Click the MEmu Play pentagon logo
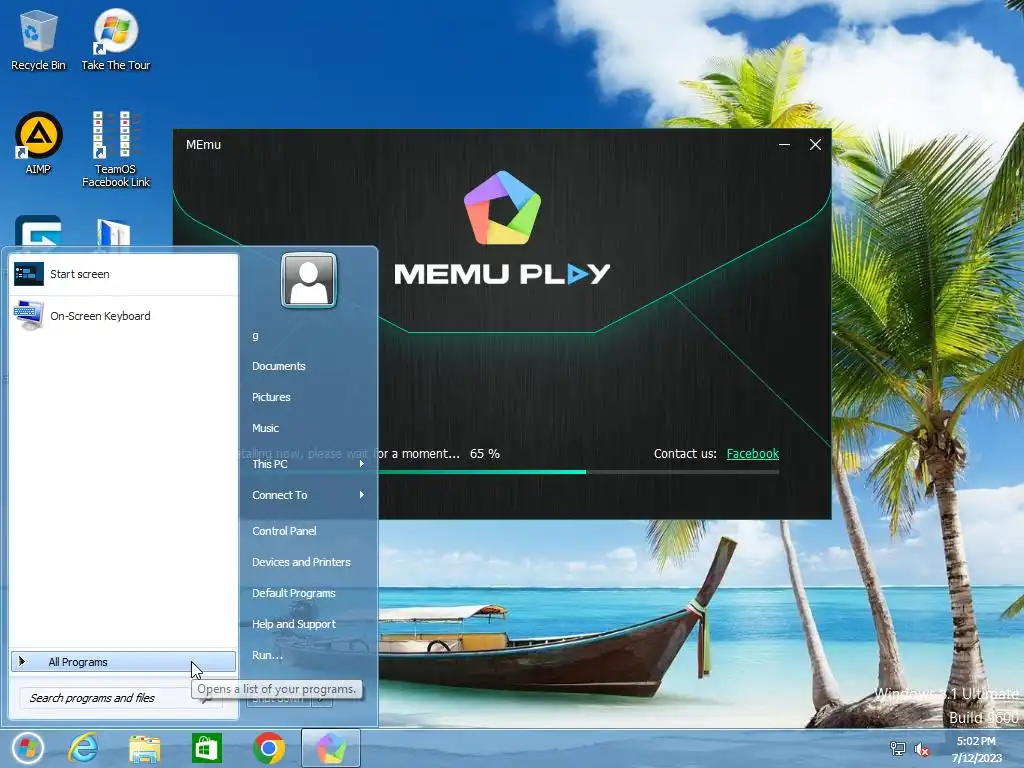The image size is (1024, 768). pyautogui.click(x=502, y=208)
